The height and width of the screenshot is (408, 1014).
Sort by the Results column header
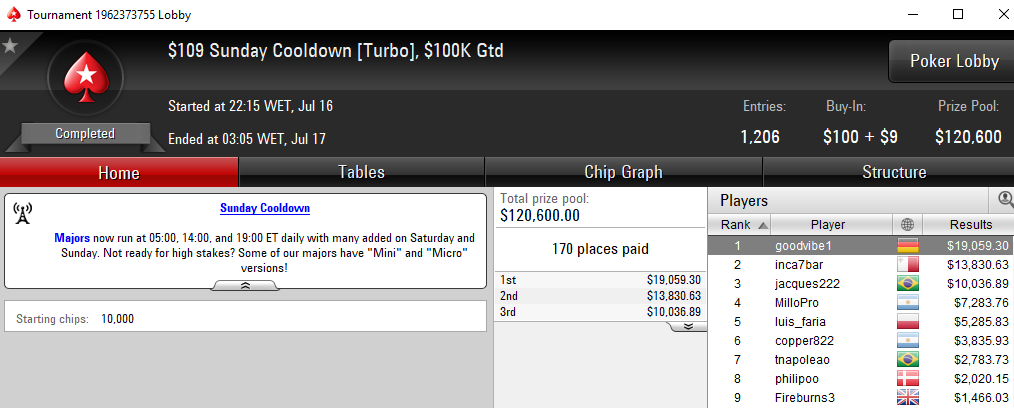click(970, 225)
